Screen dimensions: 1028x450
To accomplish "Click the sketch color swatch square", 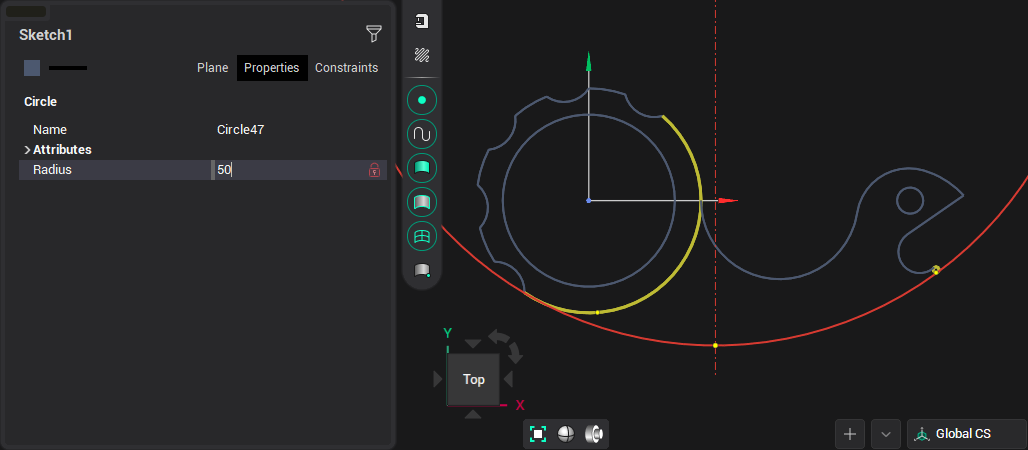I will tap(32, 68).
